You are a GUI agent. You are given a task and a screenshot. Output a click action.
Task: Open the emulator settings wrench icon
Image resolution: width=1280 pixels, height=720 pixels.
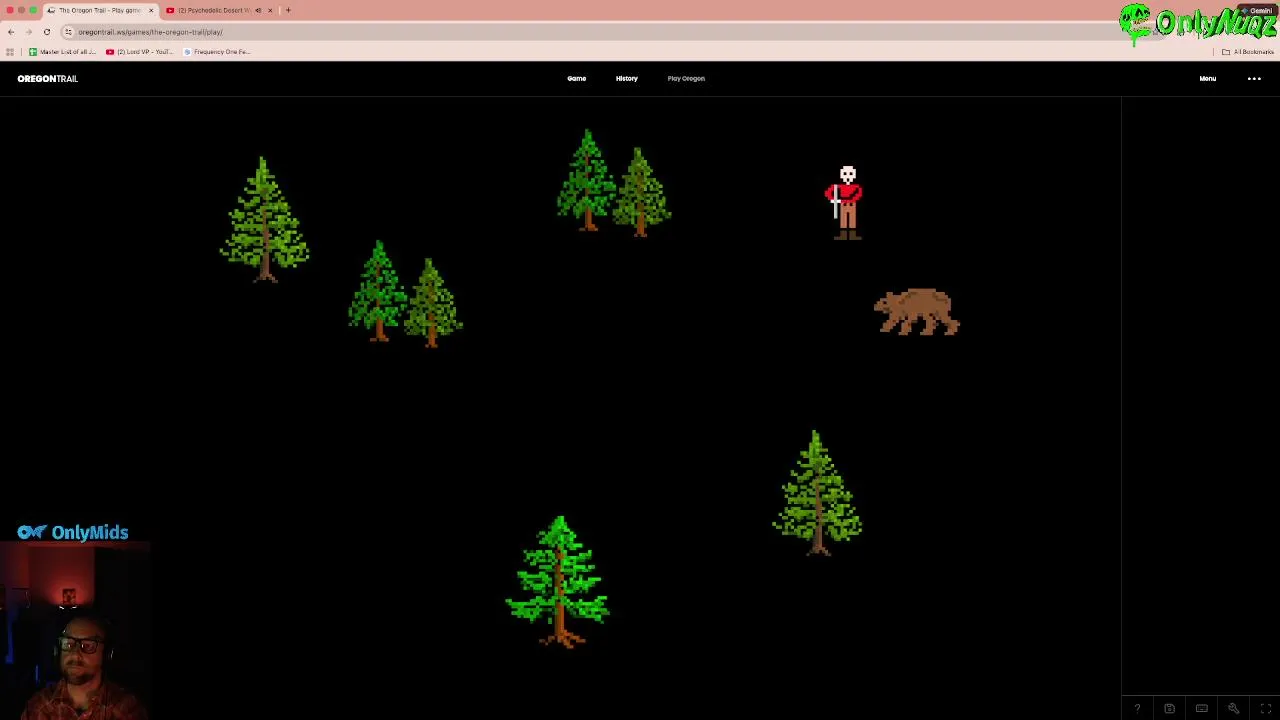point(1234,709)
